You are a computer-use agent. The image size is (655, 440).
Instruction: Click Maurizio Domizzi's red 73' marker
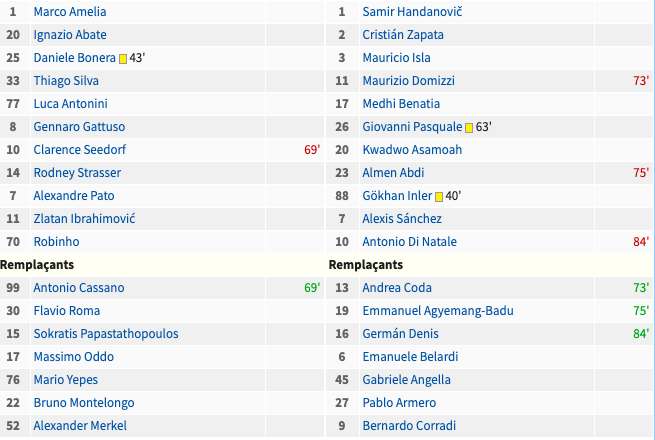click(641, 81)
